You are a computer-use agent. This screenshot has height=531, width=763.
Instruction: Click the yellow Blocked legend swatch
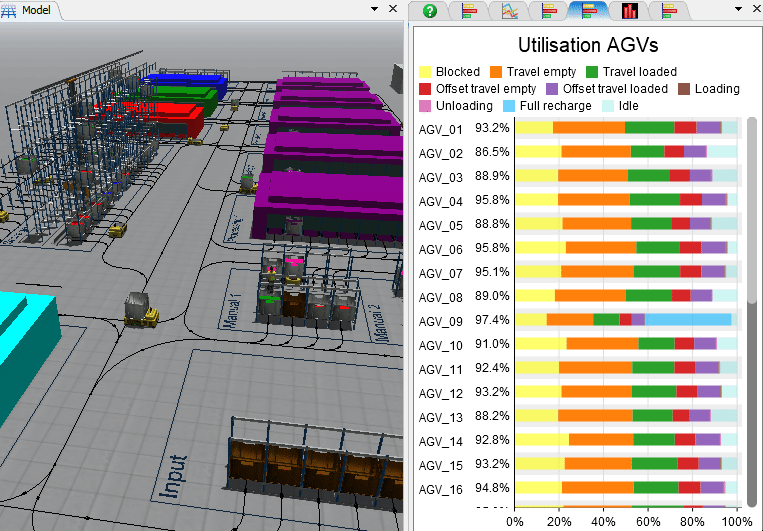point(426,72)
